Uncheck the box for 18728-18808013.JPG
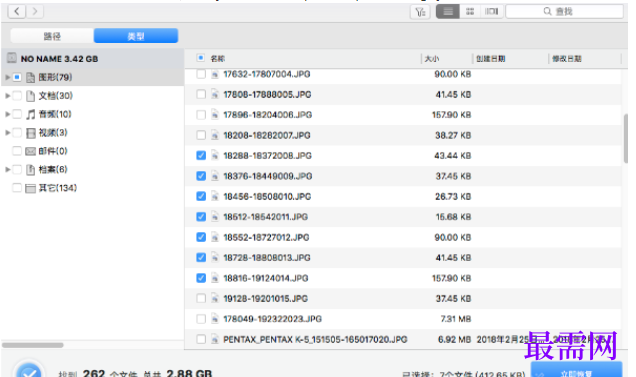 [x=201, y=257]
